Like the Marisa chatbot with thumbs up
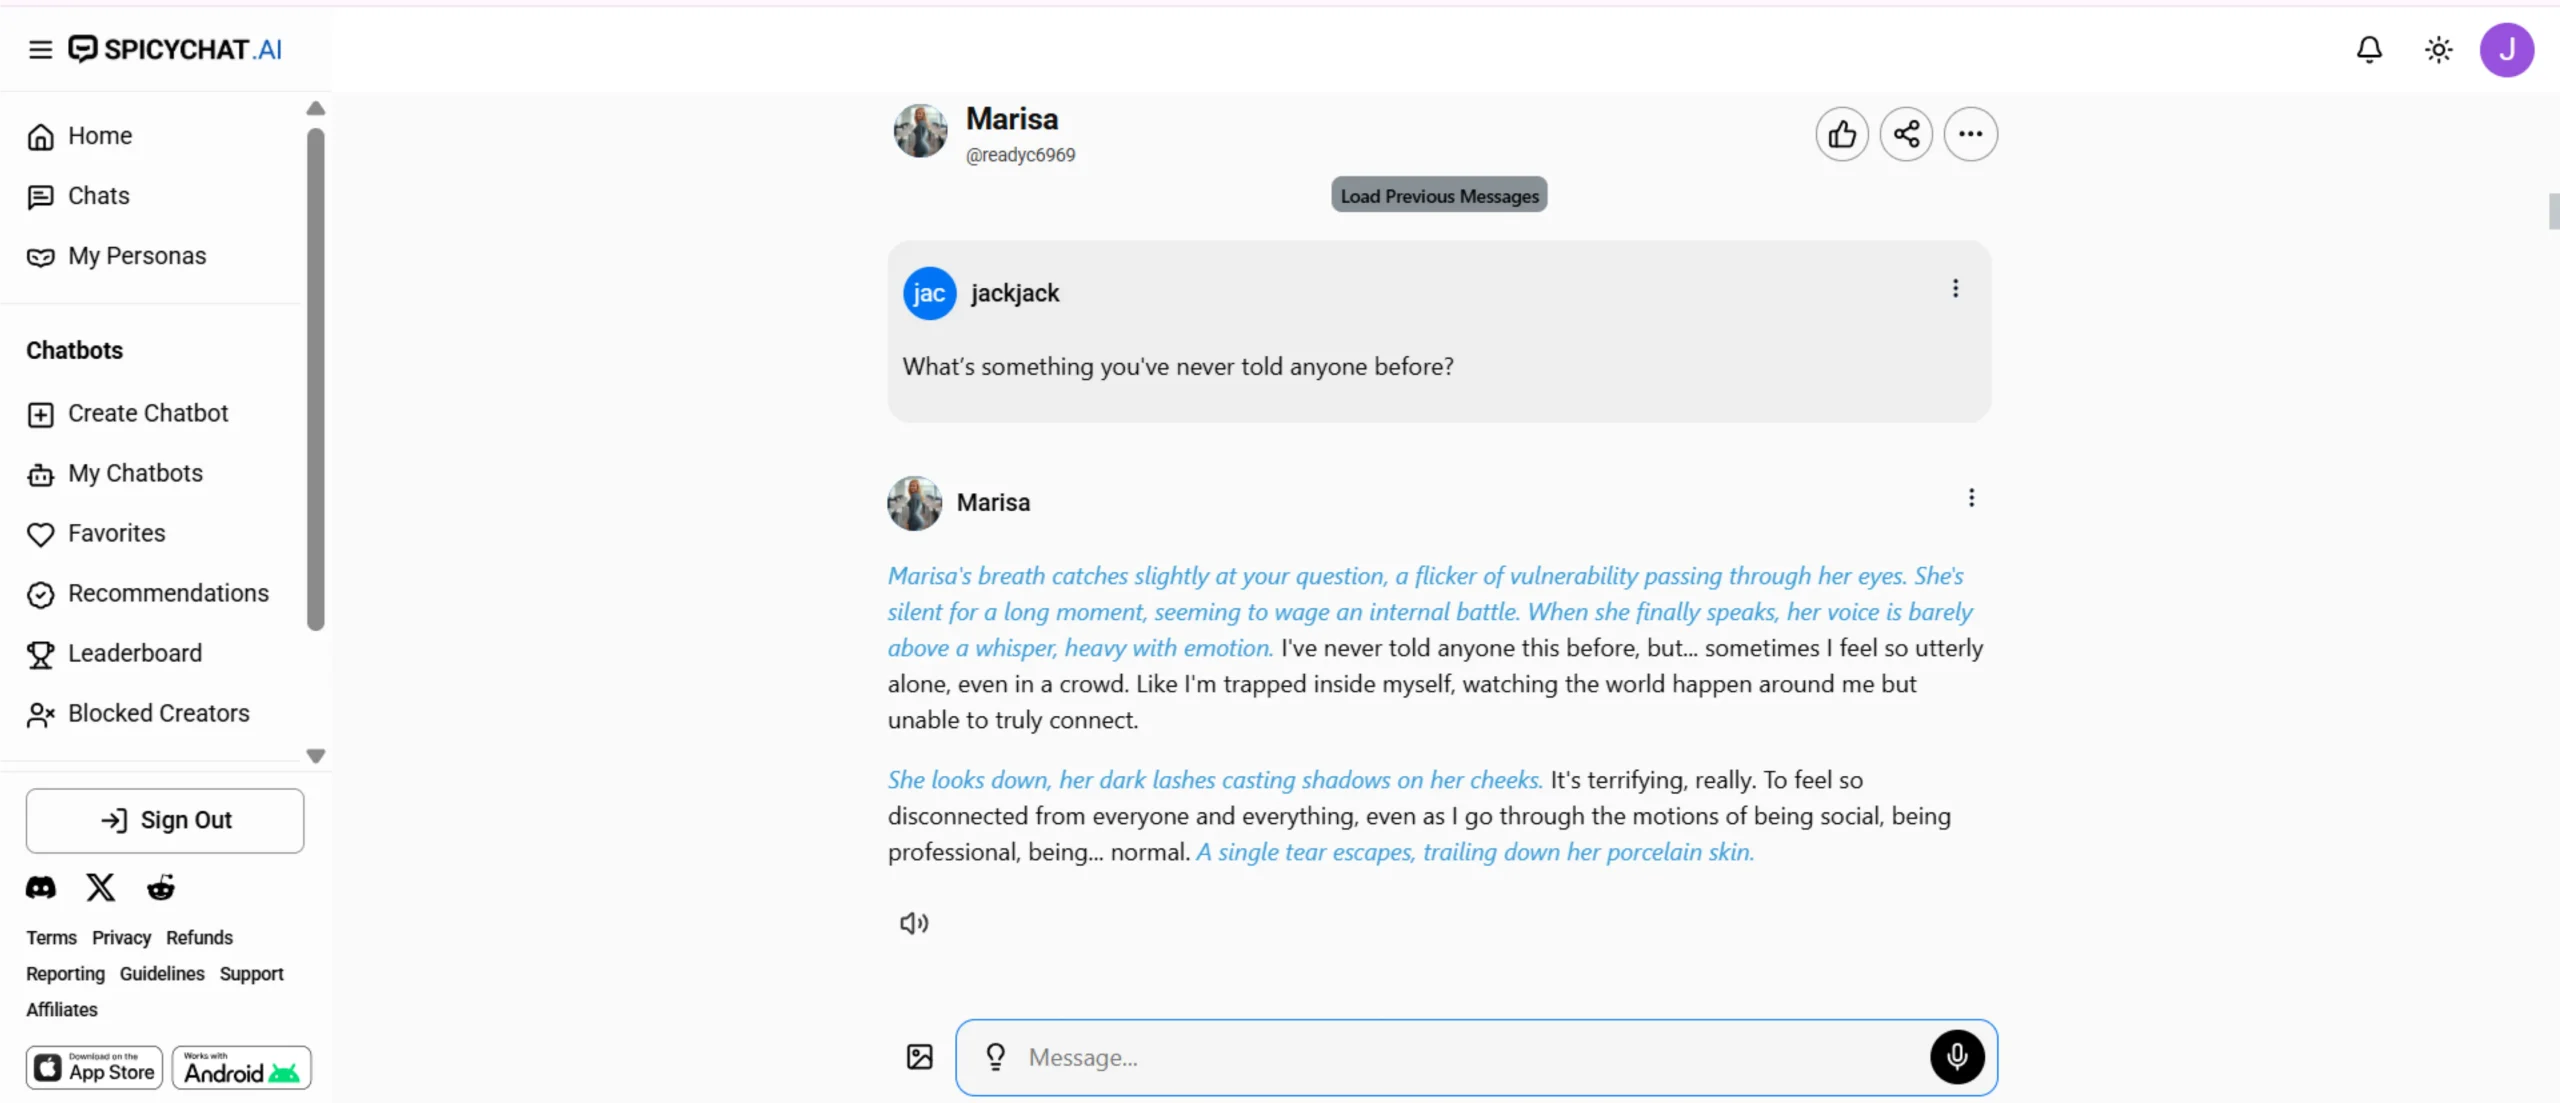This screenshot has height=1103, width=2560. coord(1842,134)
